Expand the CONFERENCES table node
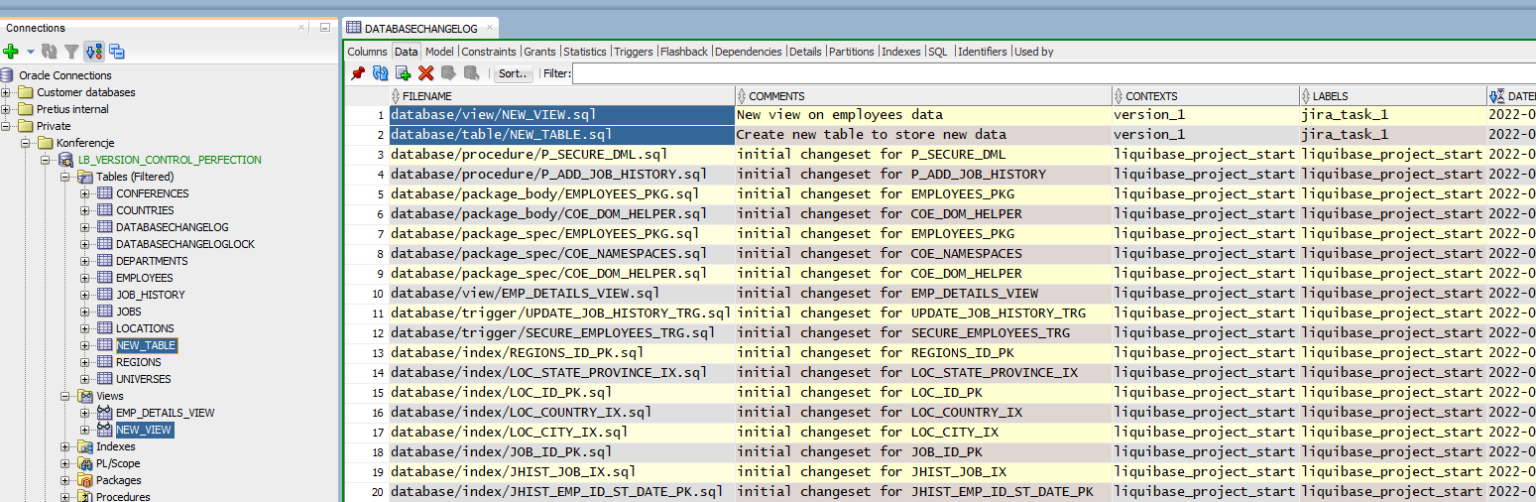Viewport: 1536px width, 502px height. point(85,193)
